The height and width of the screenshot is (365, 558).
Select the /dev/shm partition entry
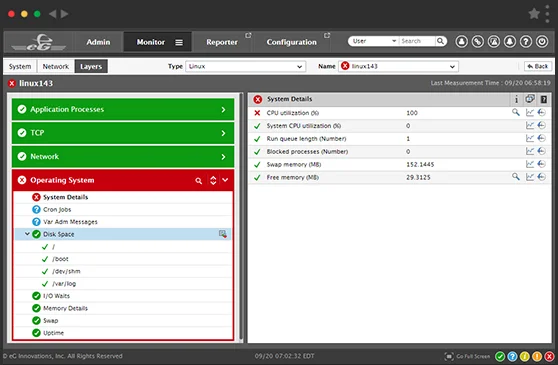tap(66, 271)
